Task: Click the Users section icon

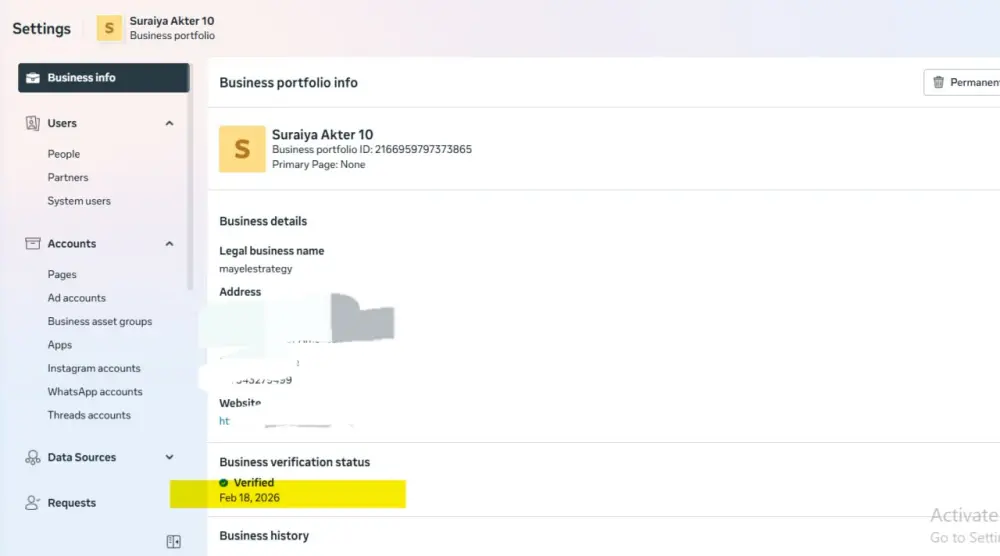Action: tap(33, 123)
